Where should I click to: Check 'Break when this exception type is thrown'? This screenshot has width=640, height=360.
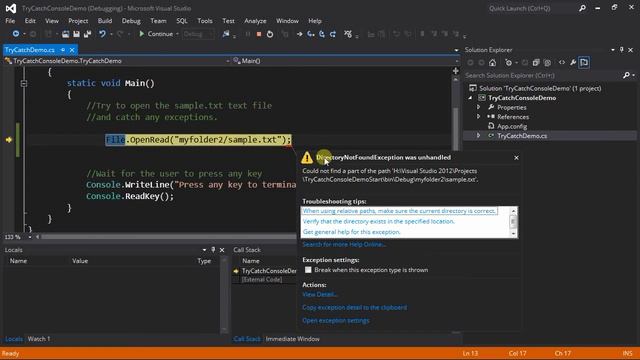coord(308,270)
